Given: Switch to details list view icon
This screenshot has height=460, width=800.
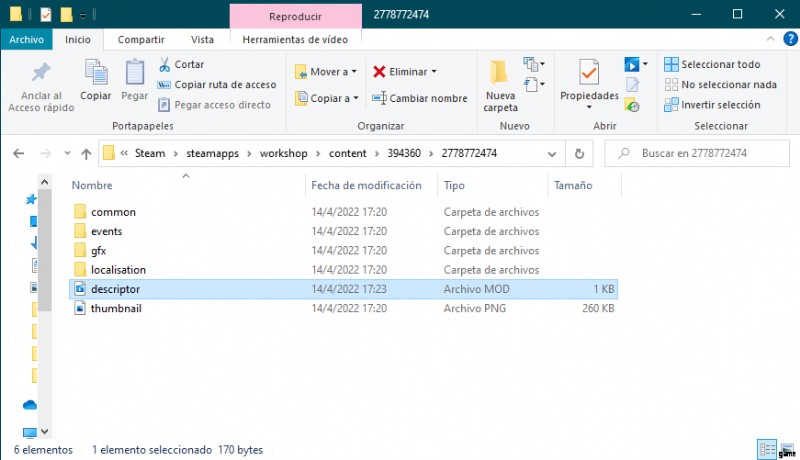Looking at the screenshot, I should (765, 448).
